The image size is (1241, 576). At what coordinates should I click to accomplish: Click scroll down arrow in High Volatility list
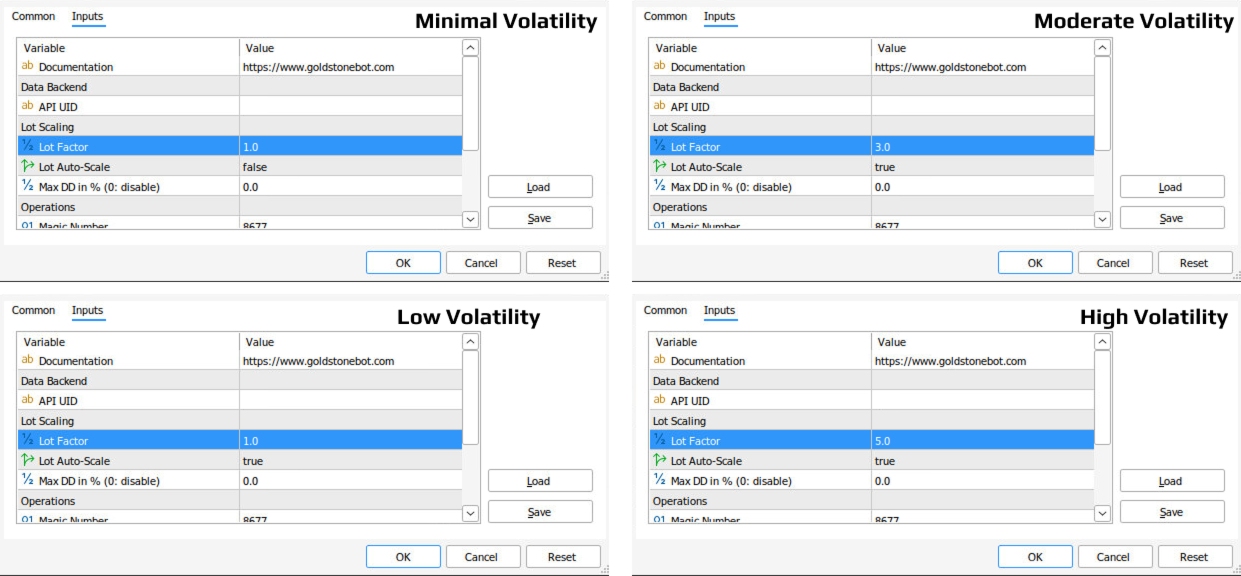tap(1102, 513)
